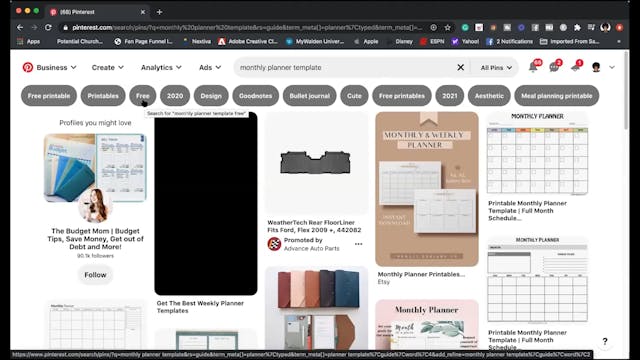Open the All Pins filter dropdown

[x=496, y=68]
